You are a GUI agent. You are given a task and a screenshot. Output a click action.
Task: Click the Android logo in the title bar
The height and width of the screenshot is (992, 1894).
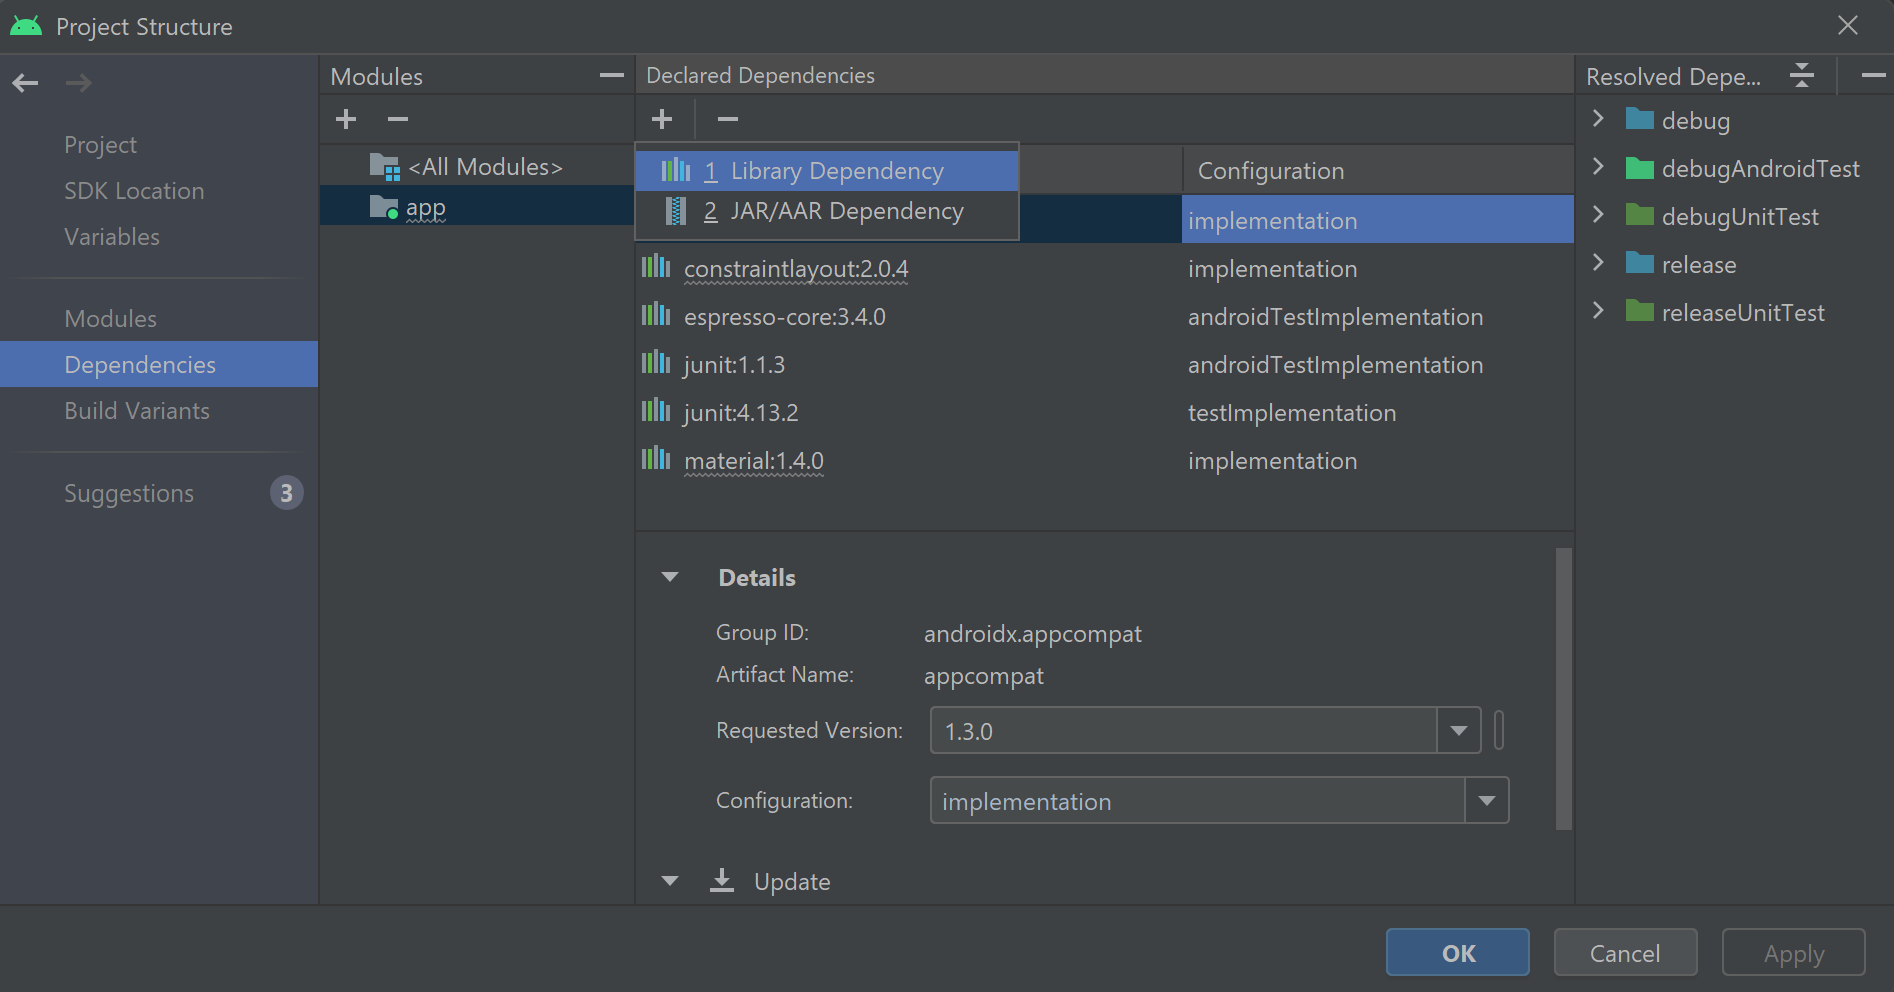[26, 24]
